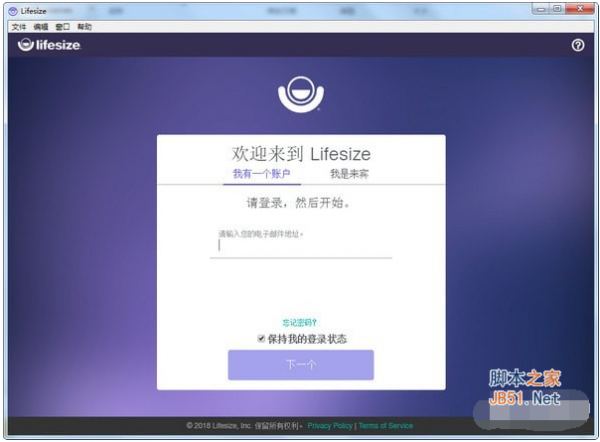The height and width of the screenshot is (442, 600).
Task: Click the large center Lifesize logo
Action: point(301,94)
